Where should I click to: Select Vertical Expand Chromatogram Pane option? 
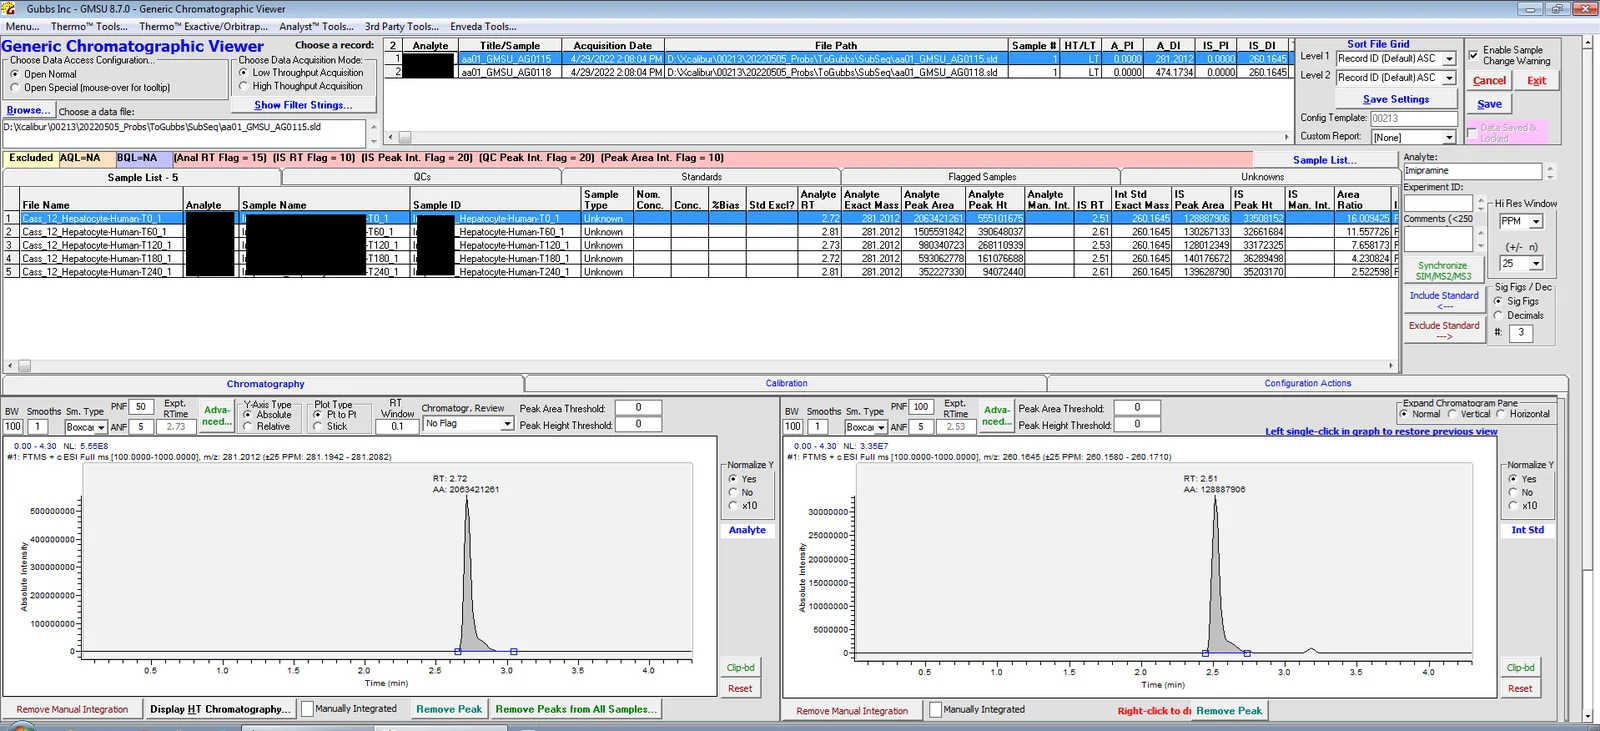pyautogui.click(x=1452, y=414)
